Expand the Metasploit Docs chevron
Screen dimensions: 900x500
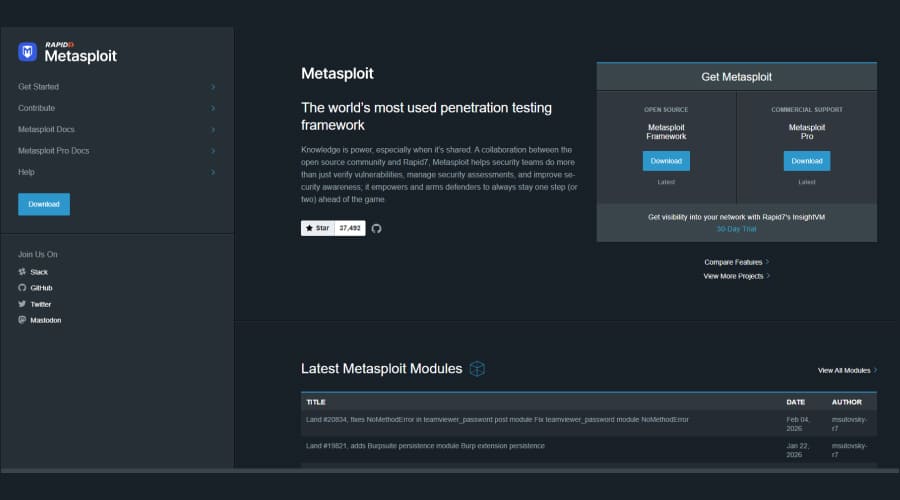(x=213, y=129)
